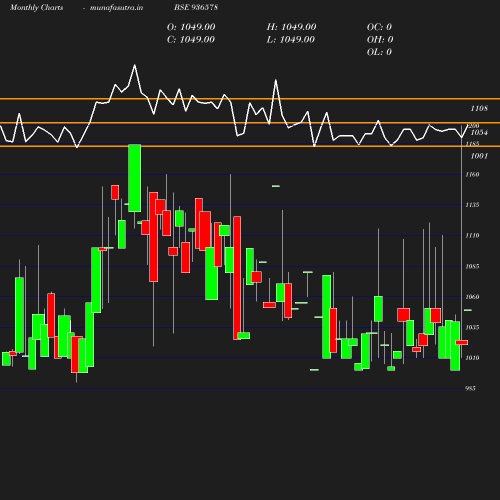Select the high value 'H: 1049.00'
The image size is (500, 500).
(291, 27)
